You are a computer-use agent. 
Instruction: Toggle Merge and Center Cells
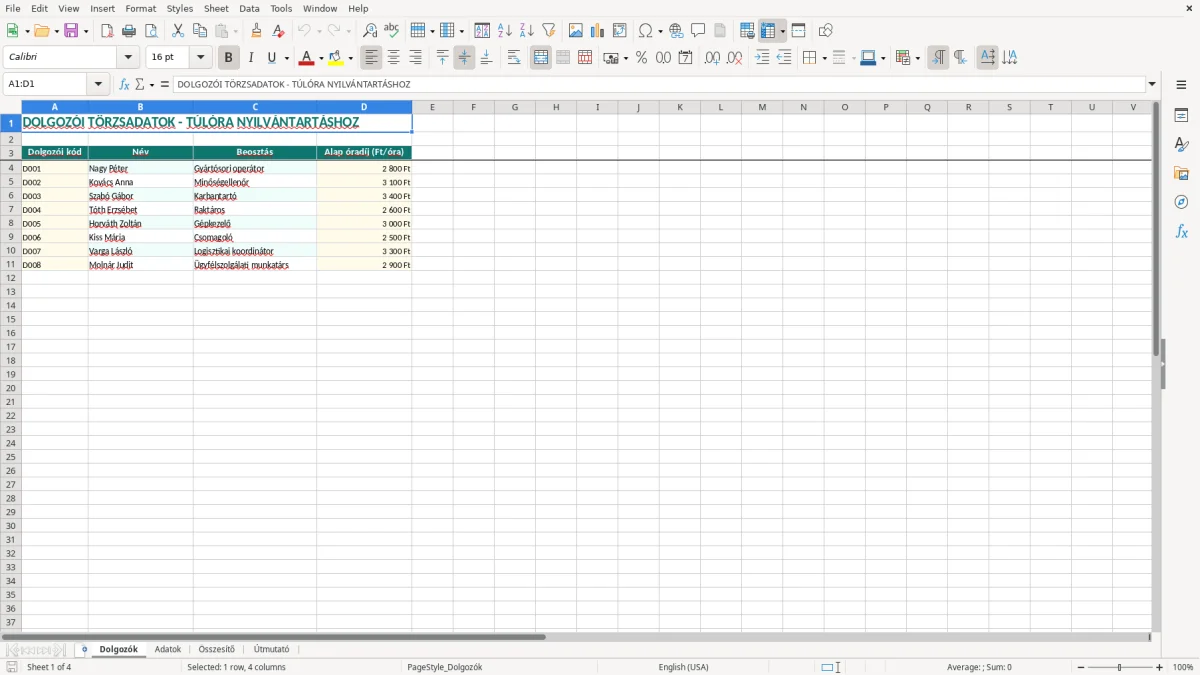click(541, 58)
